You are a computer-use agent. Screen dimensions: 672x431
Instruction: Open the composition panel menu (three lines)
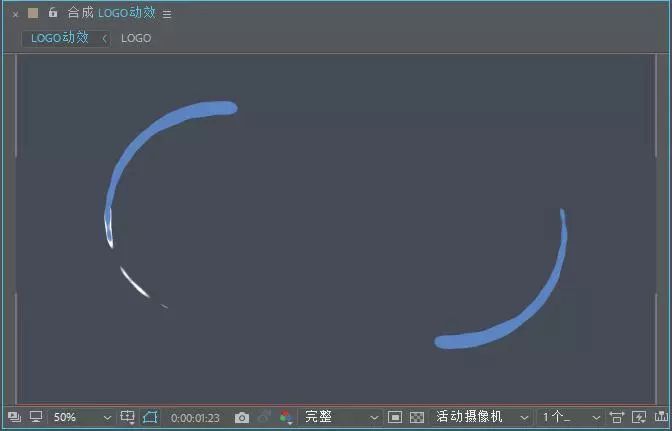click(167, 15)
